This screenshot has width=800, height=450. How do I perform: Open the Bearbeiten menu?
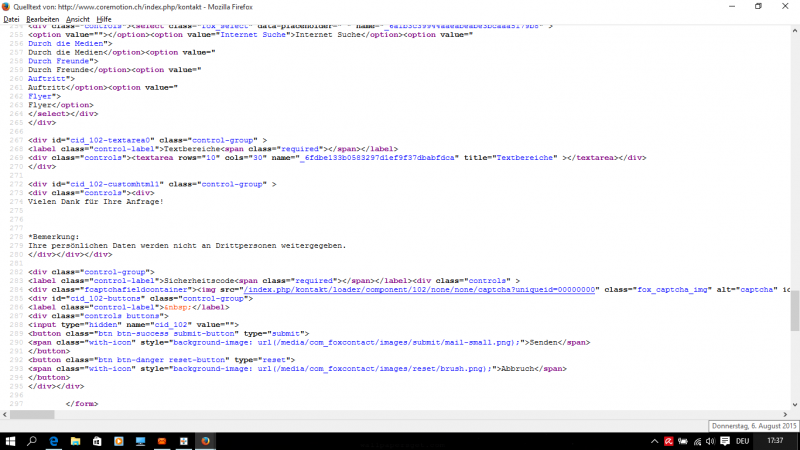[42, 19]
